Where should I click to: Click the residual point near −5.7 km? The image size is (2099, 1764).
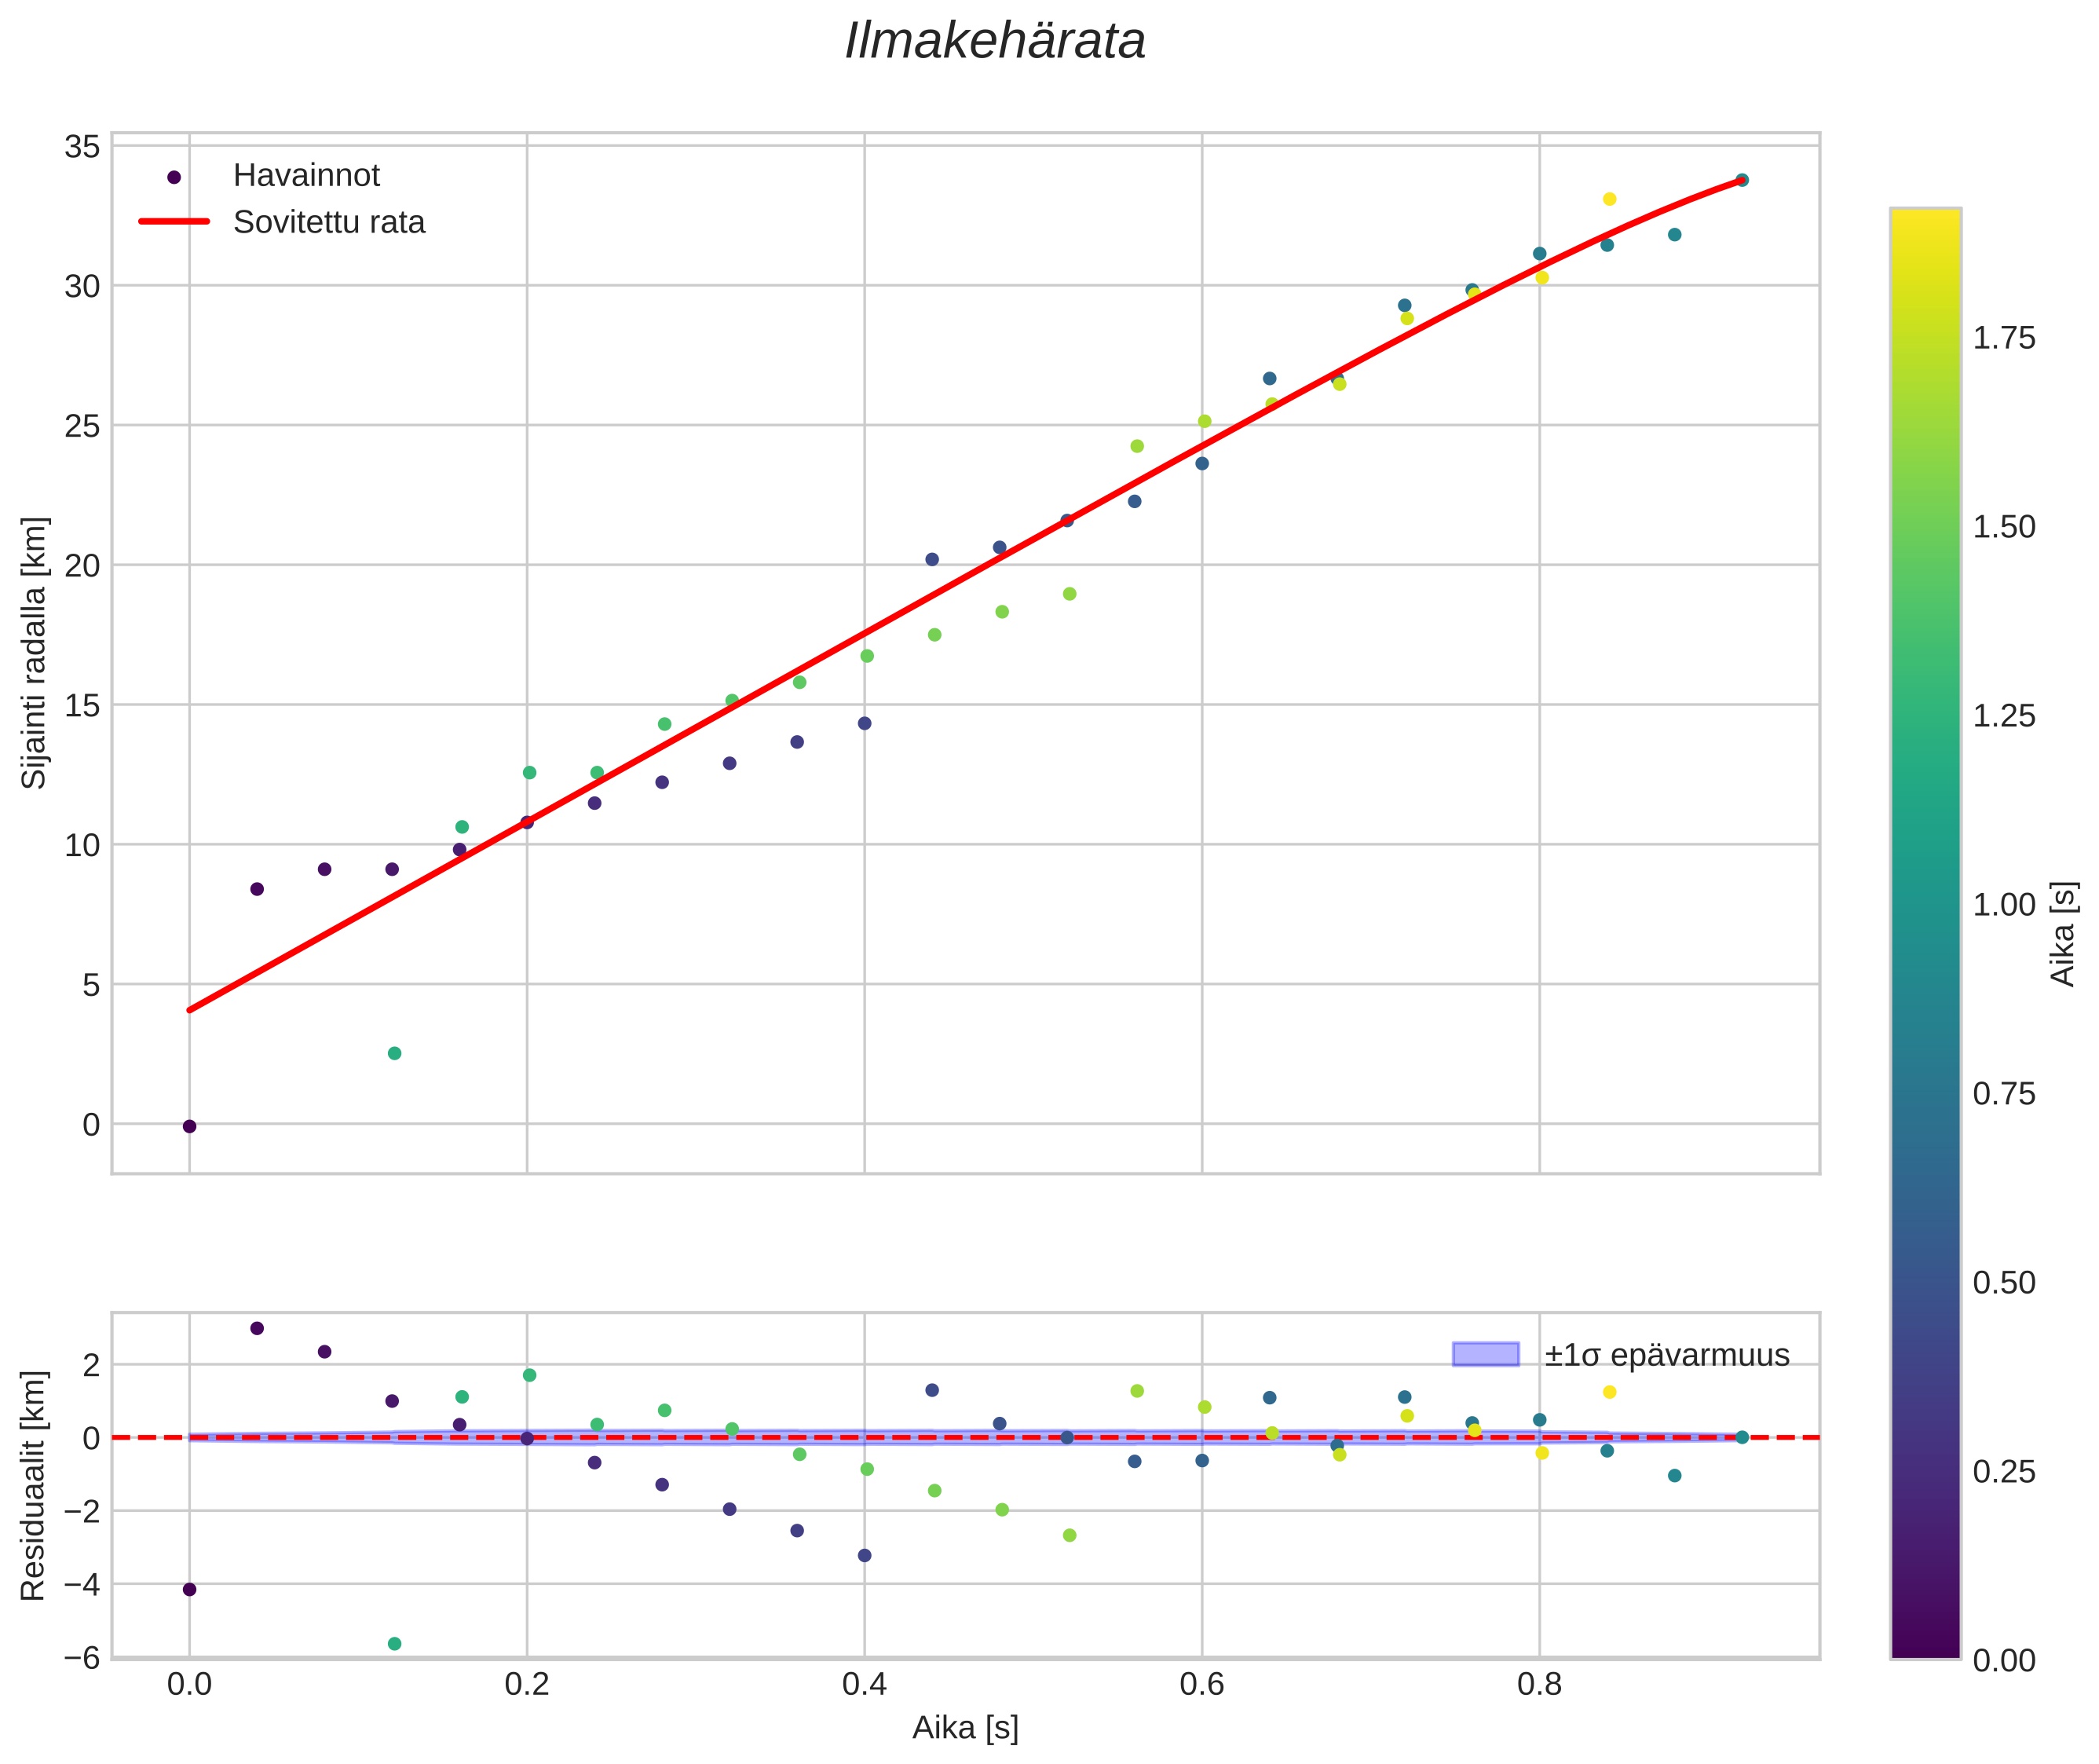click(x=394, y=1644)
